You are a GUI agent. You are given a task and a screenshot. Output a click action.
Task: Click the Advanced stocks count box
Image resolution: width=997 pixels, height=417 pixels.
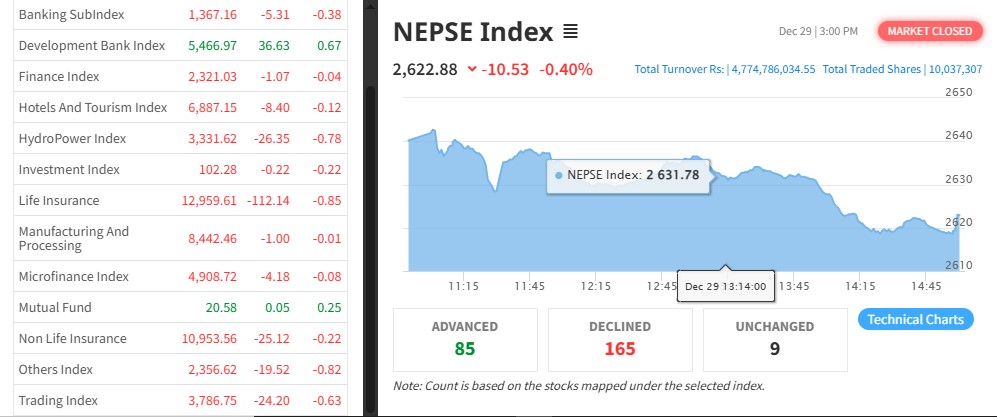[x=464, y=338]
